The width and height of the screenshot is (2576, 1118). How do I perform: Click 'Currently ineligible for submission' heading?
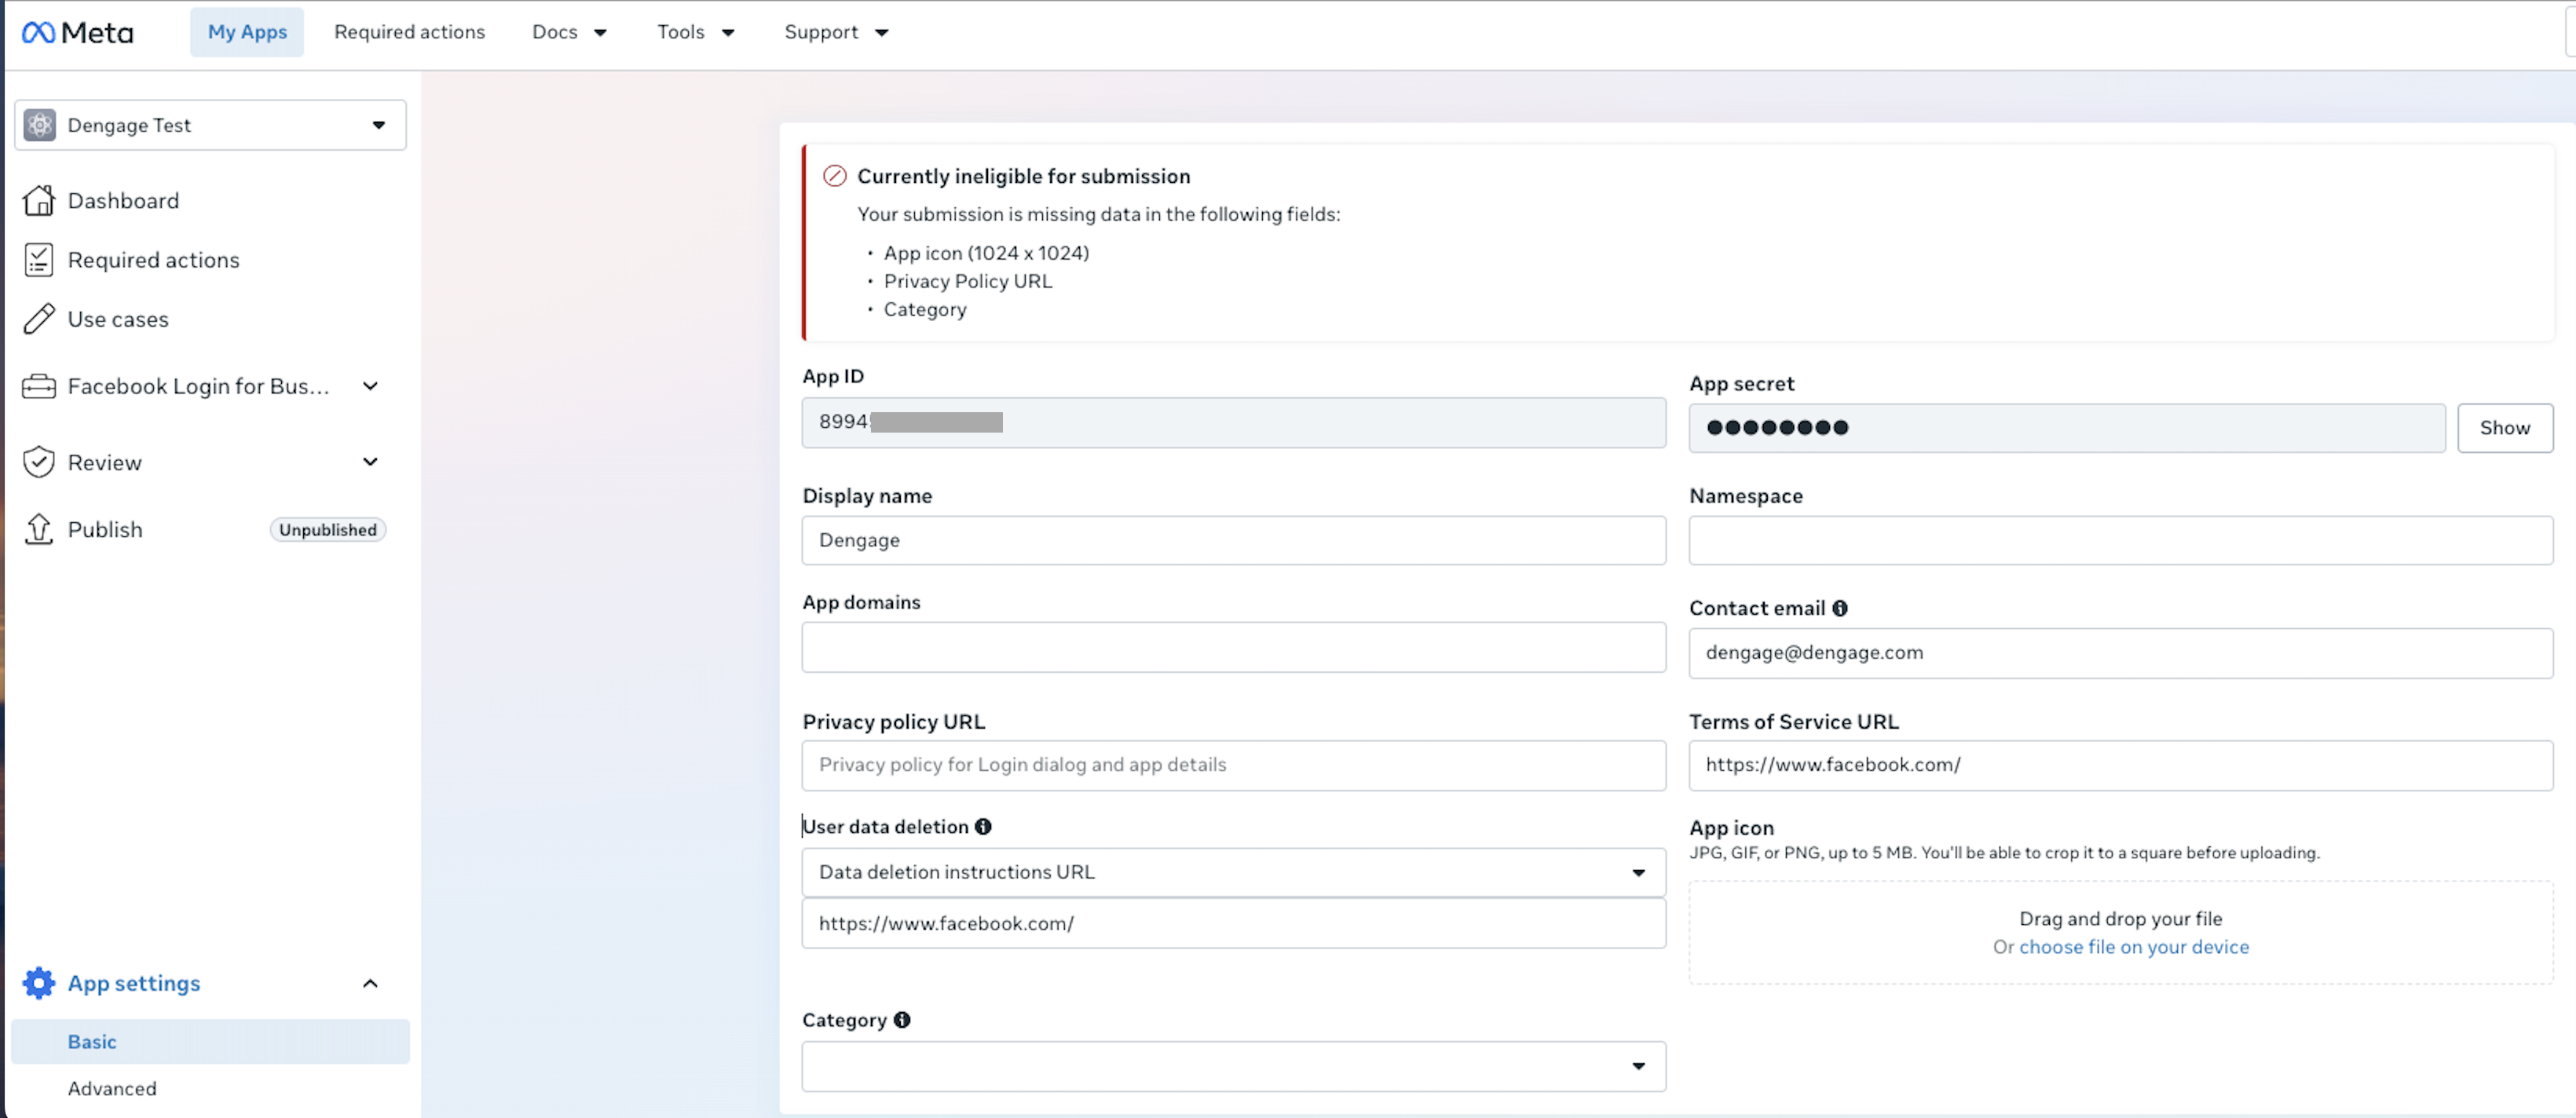[1023, 176]
